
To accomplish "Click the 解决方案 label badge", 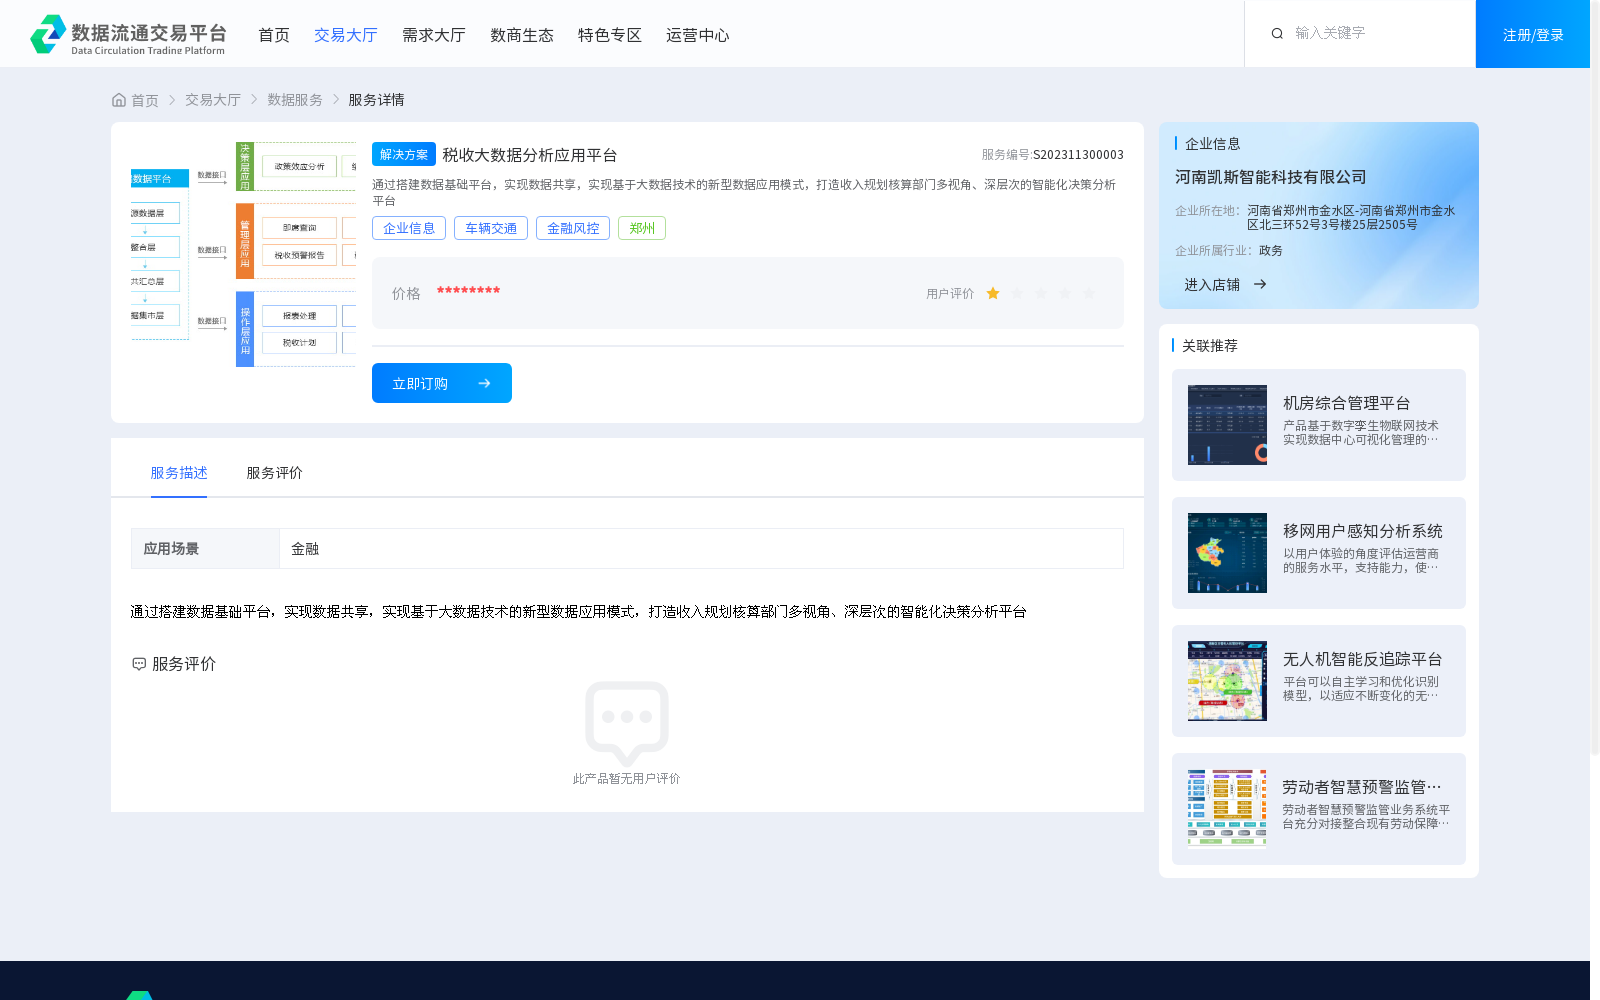I will 404,154.
